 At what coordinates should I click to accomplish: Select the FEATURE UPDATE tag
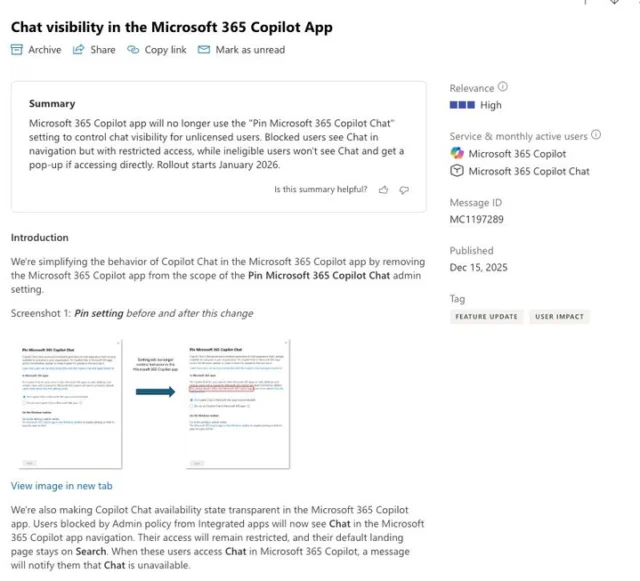coord(486,317)
